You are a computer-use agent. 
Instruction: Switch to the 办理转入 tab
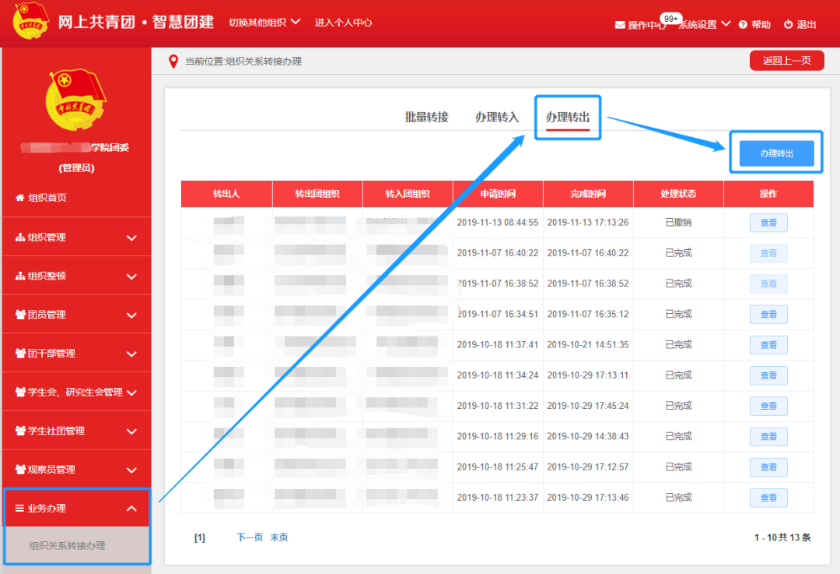click(497, 117)
